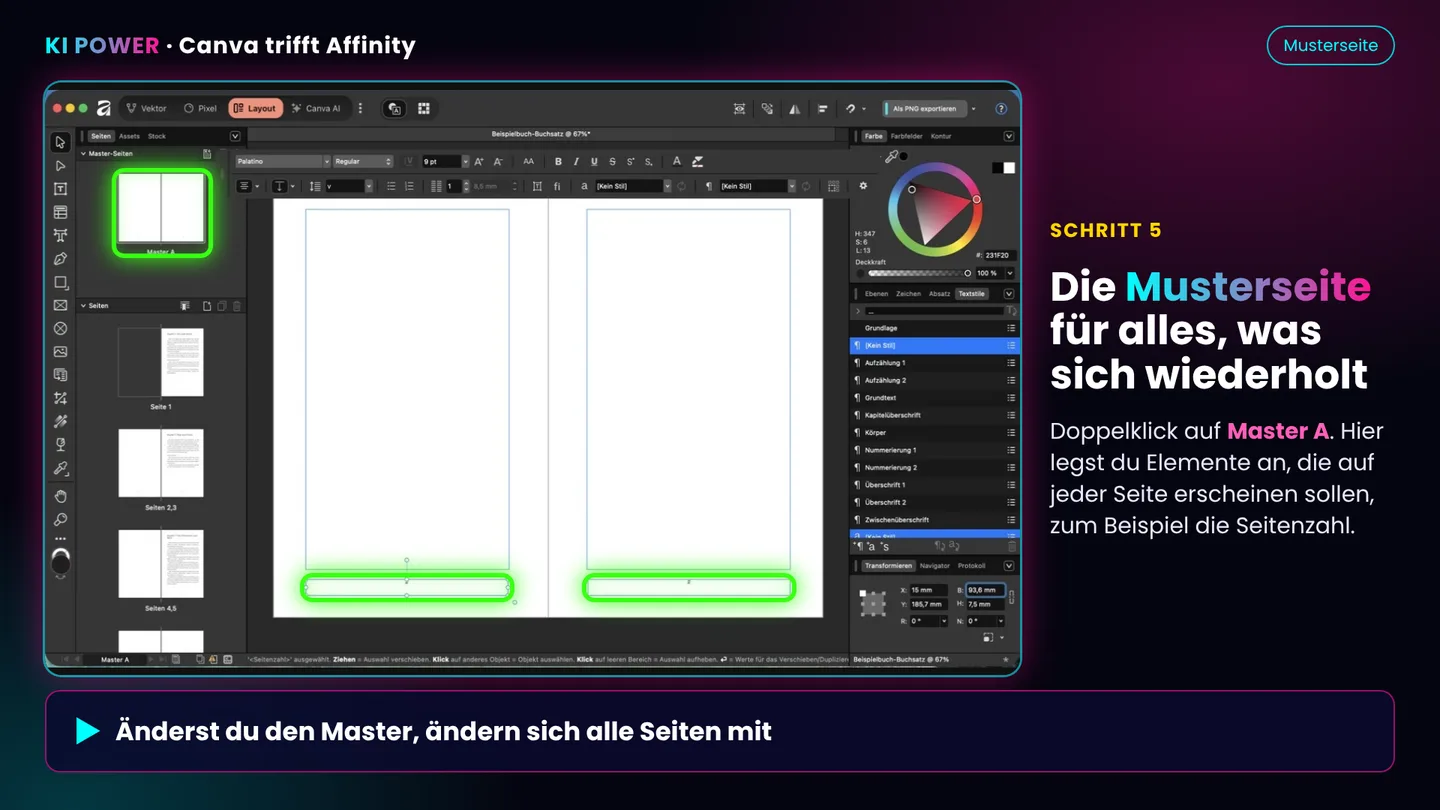Click the Als PNG exportieren button
Screen dimensions: 1440x810
click(x=924, y=108)
